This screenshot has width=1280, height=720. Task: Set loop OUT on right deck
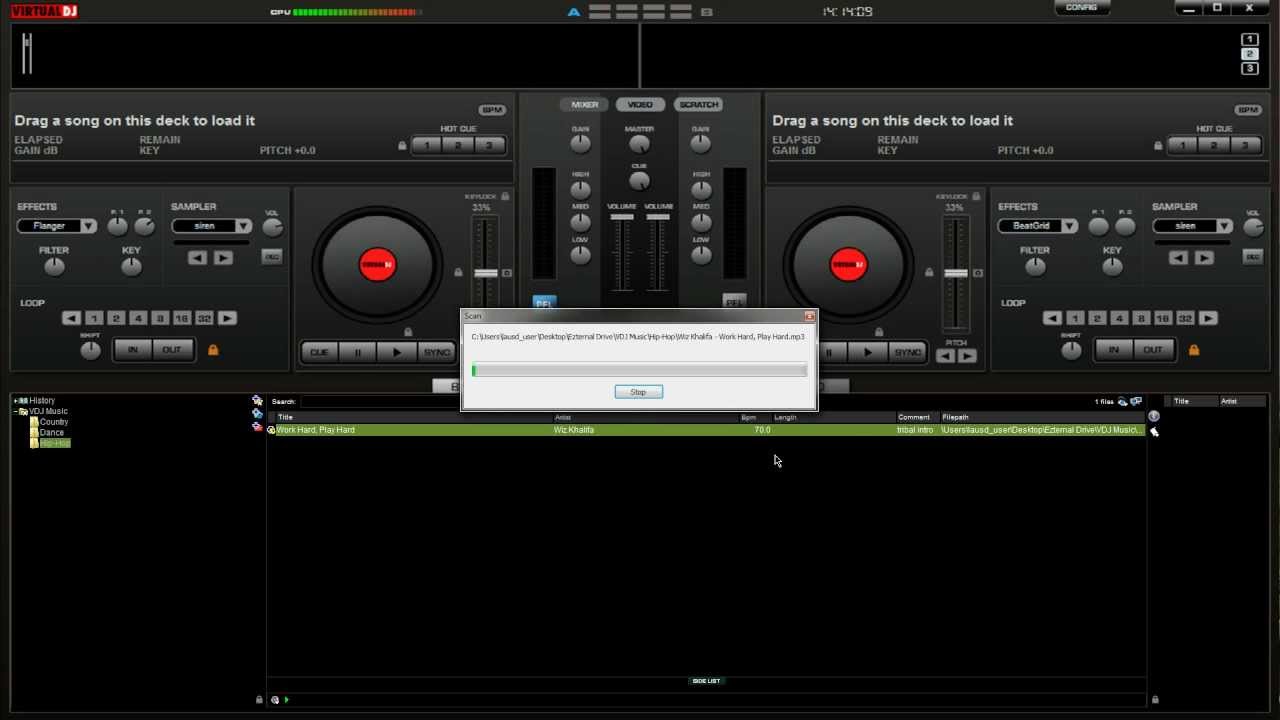[1153, 350]
